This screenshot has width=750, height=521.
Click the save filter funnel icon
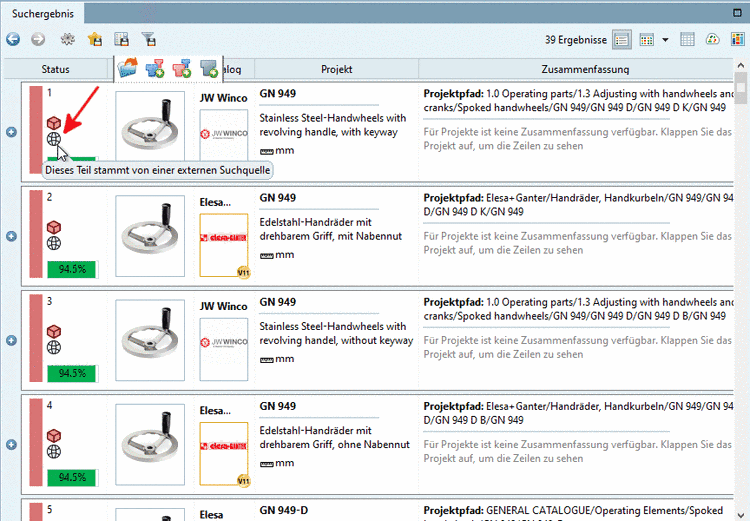[x=149, y=39]
